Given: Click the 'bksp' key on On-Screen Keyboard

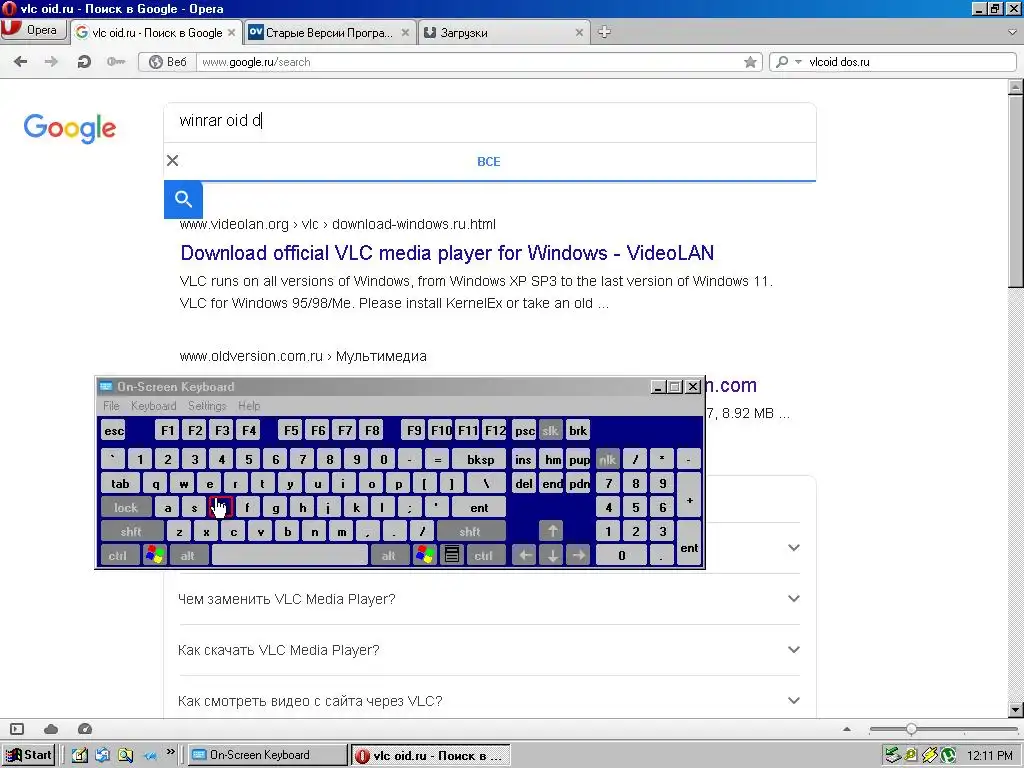Looking at the screenshot, I should pyautogui.click(x=480, y=460).
